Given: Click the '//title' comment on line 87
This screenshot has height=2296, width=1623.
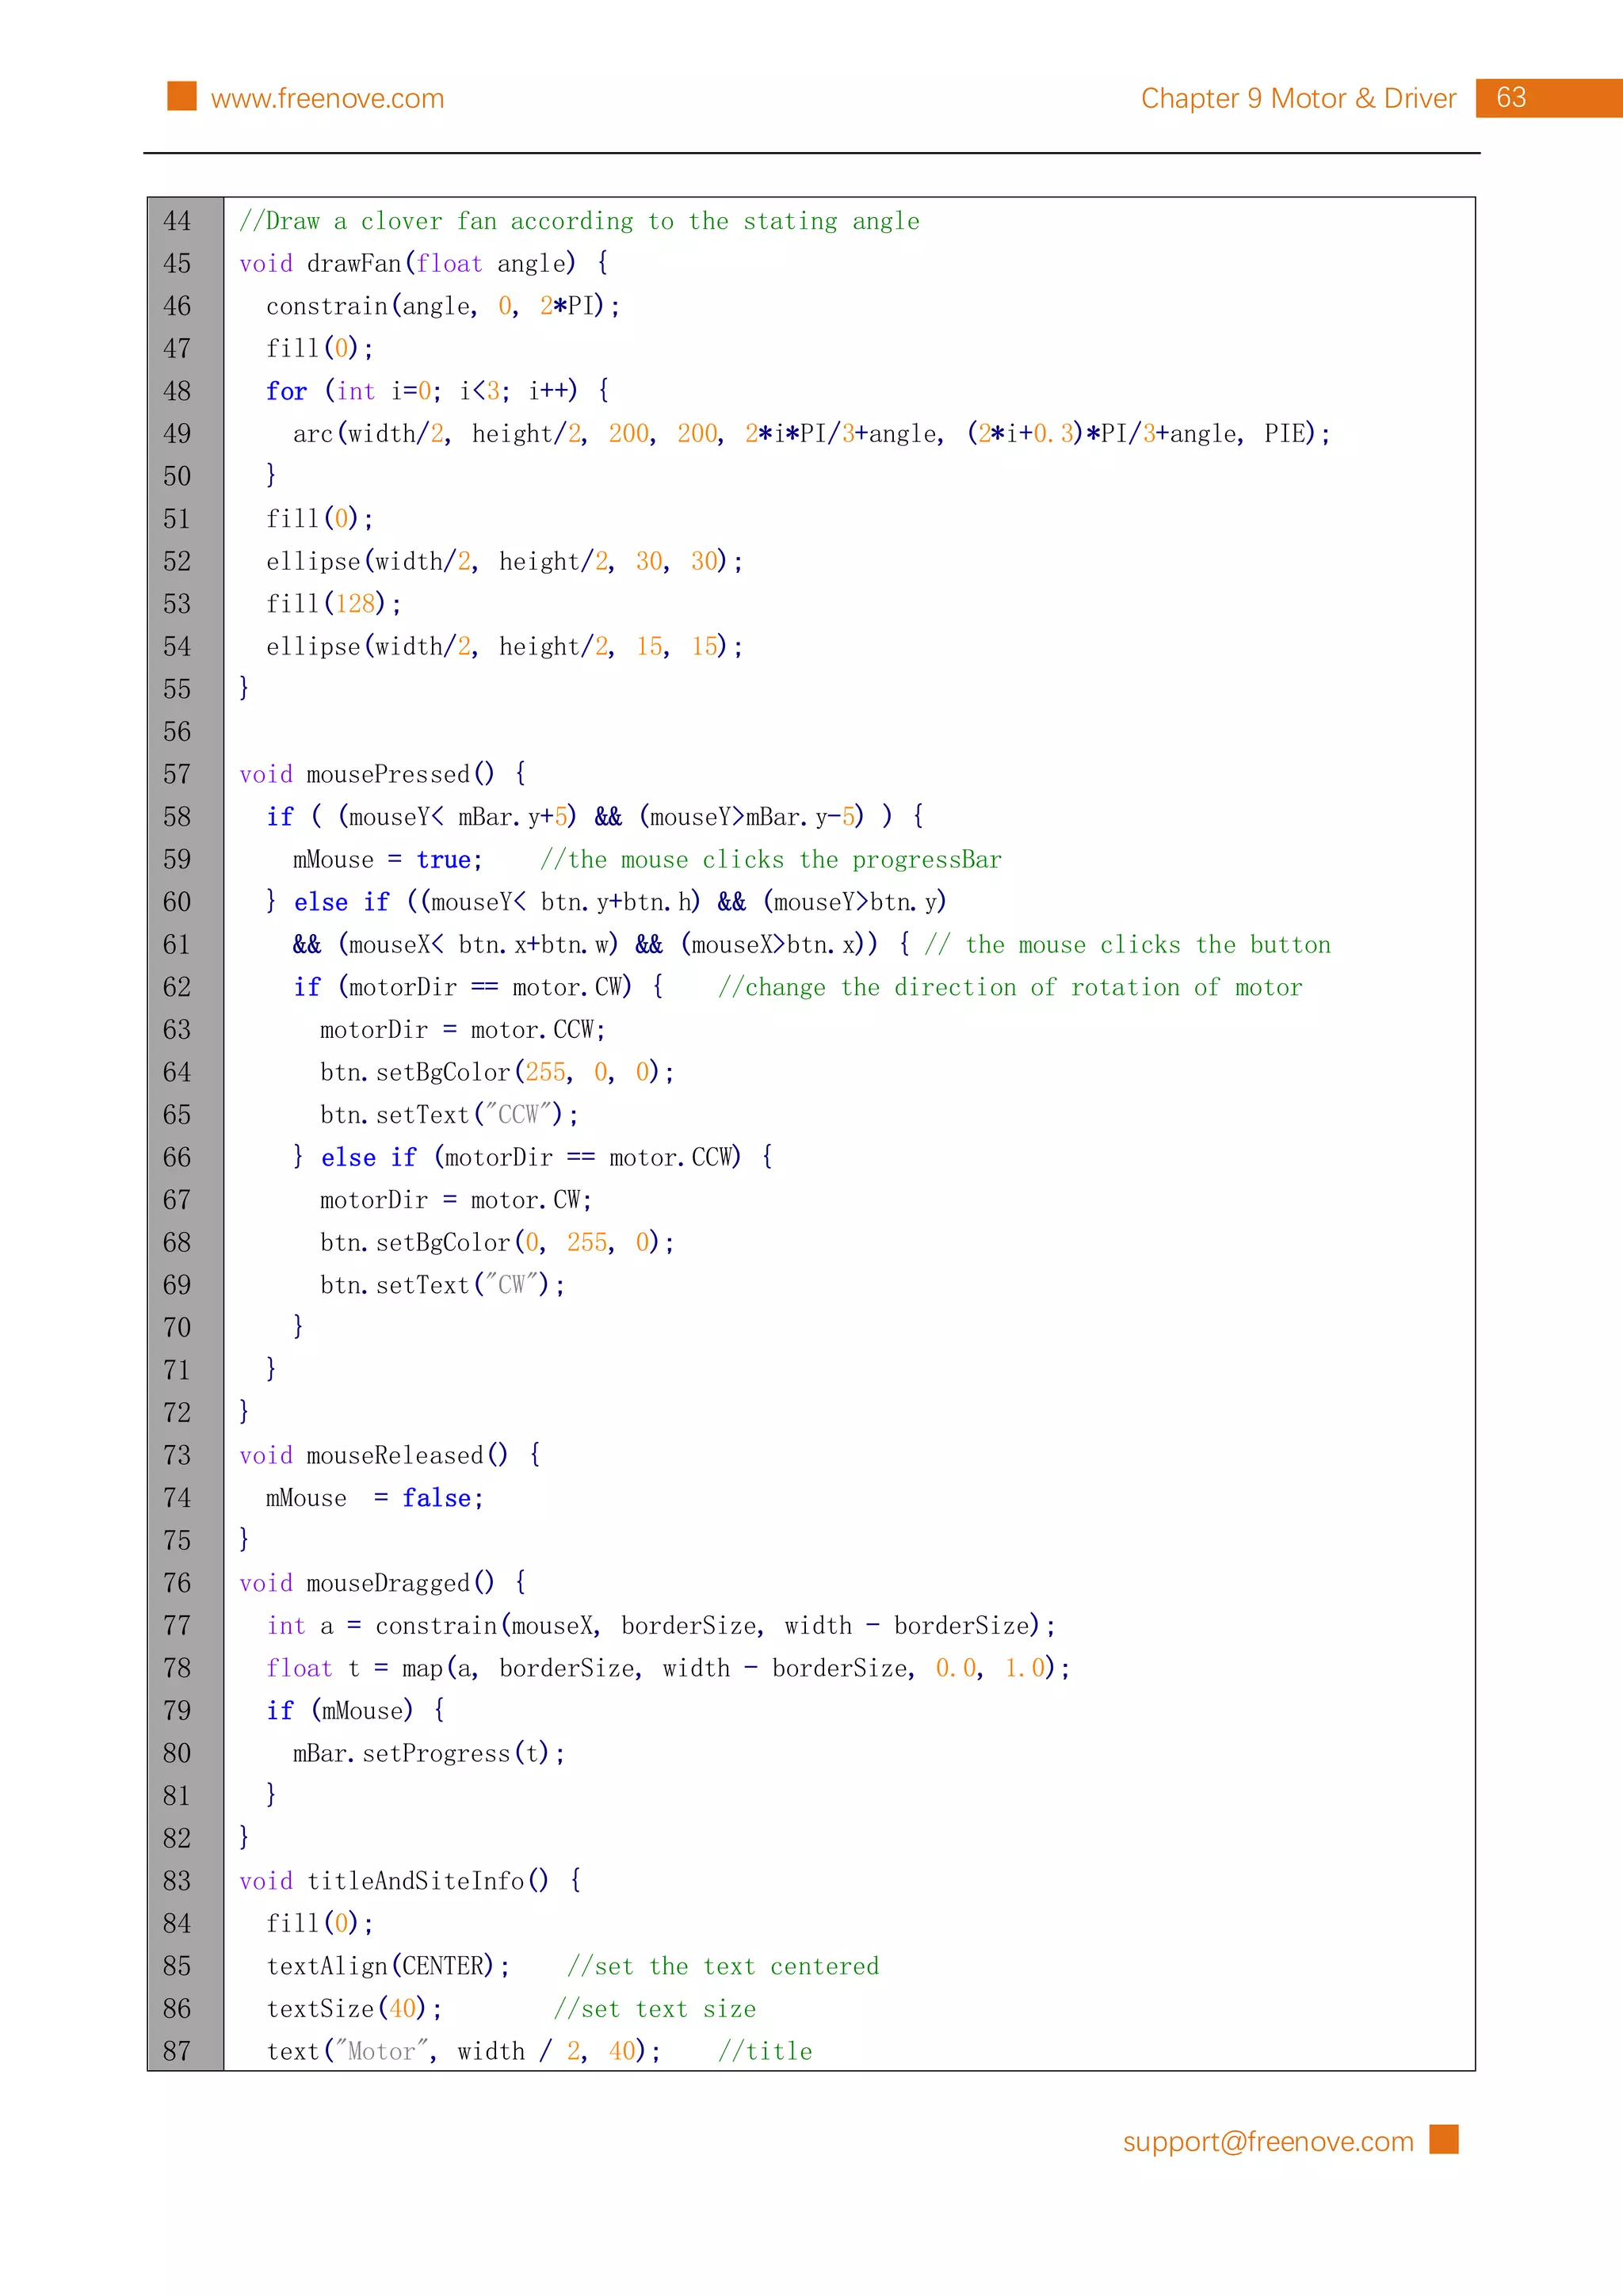Looking at the screenshot, I should 765,2051.
